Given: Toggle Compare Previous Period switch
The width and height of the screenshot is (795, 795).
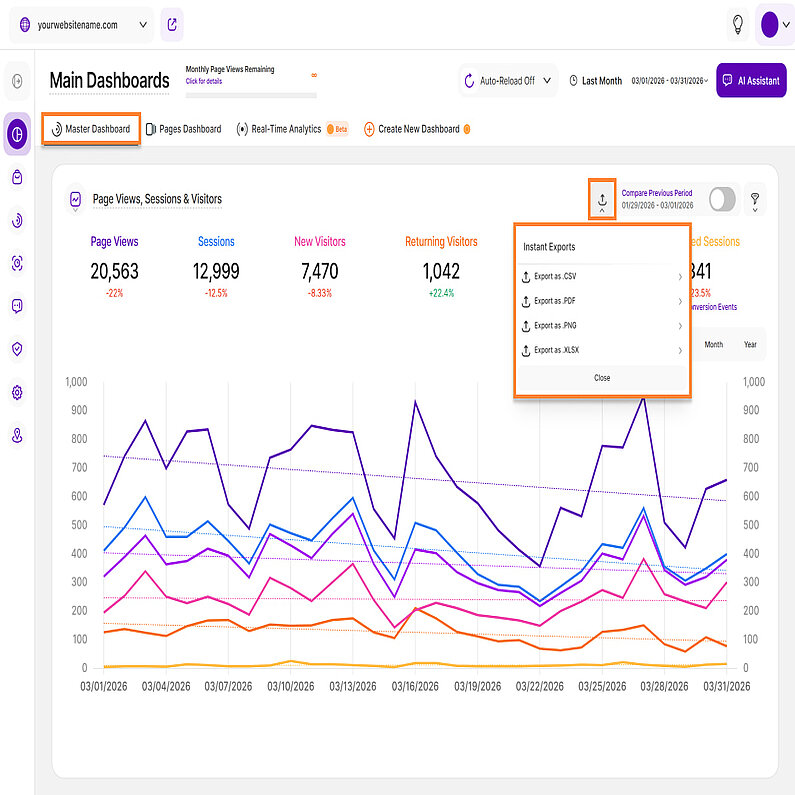Looking at the screenshot, I should (722, 199).
